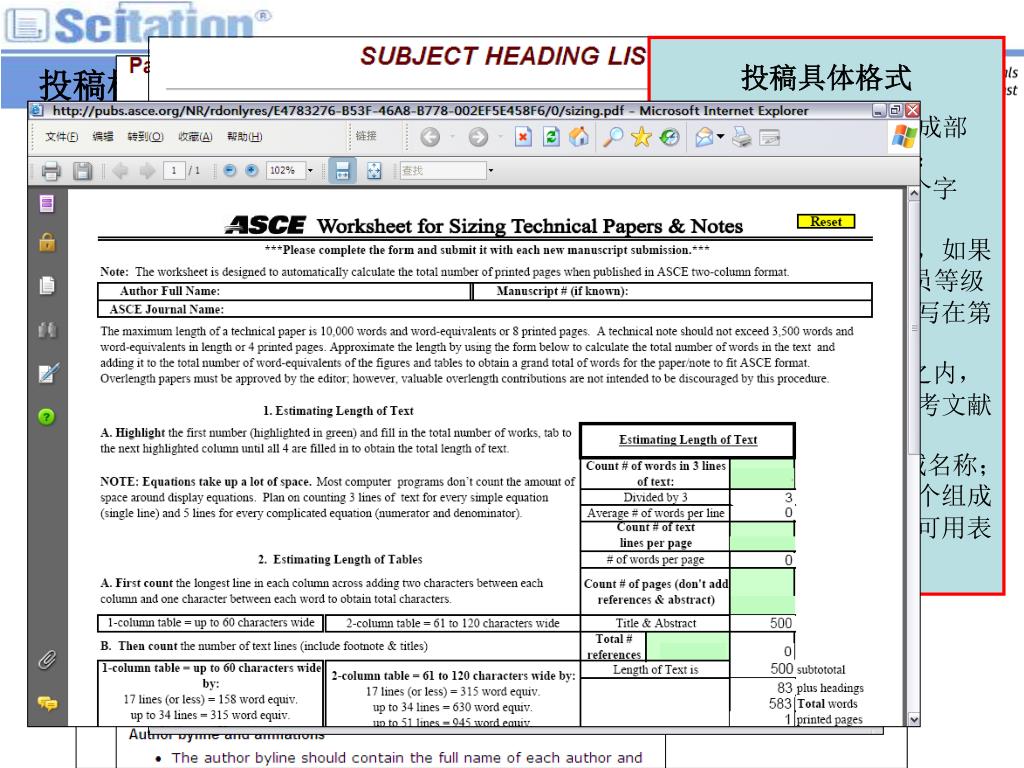The height and width of the screenshot is (768, 1024).
Task: Click the IE toolbar Print icon
Action: [x=741, y=136]
